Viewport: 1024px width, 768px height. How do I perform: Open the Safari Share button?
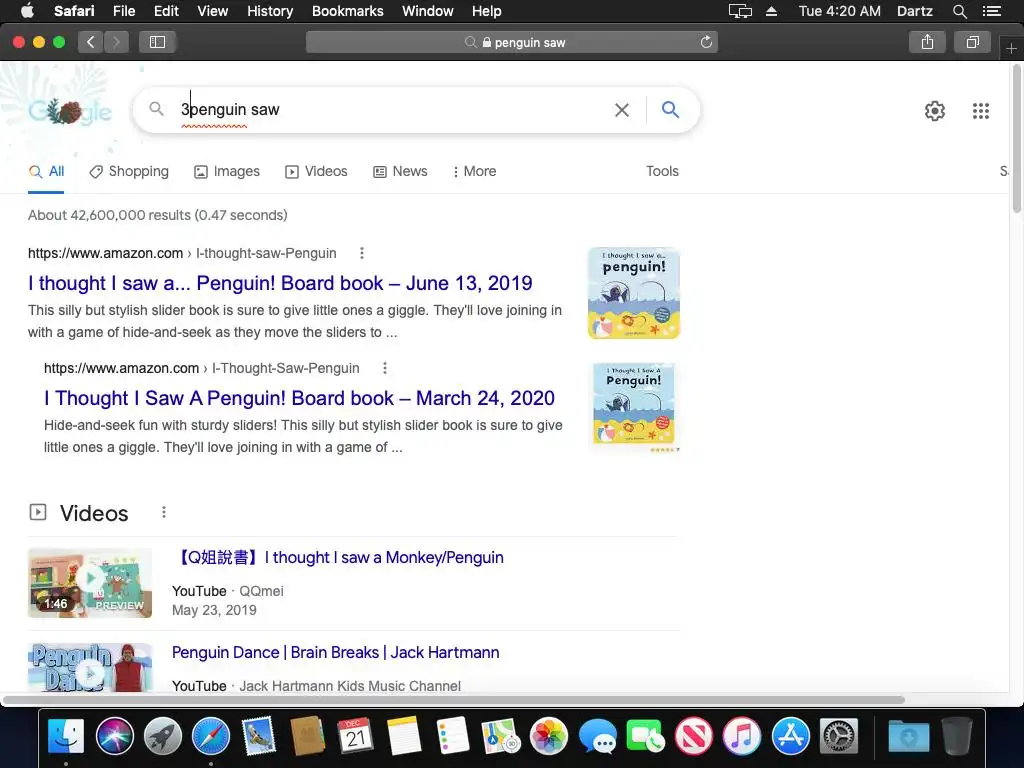[x=927, y=42]
